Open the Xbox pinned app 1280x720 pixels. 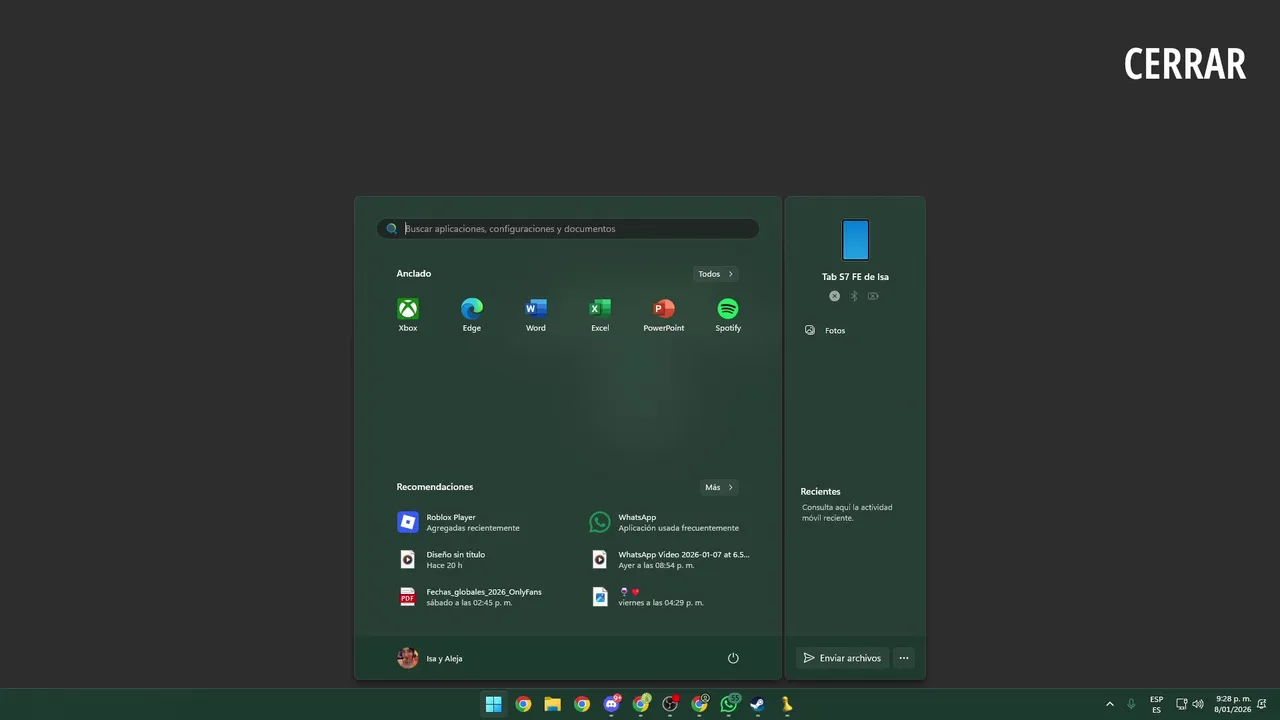(408, 314)
